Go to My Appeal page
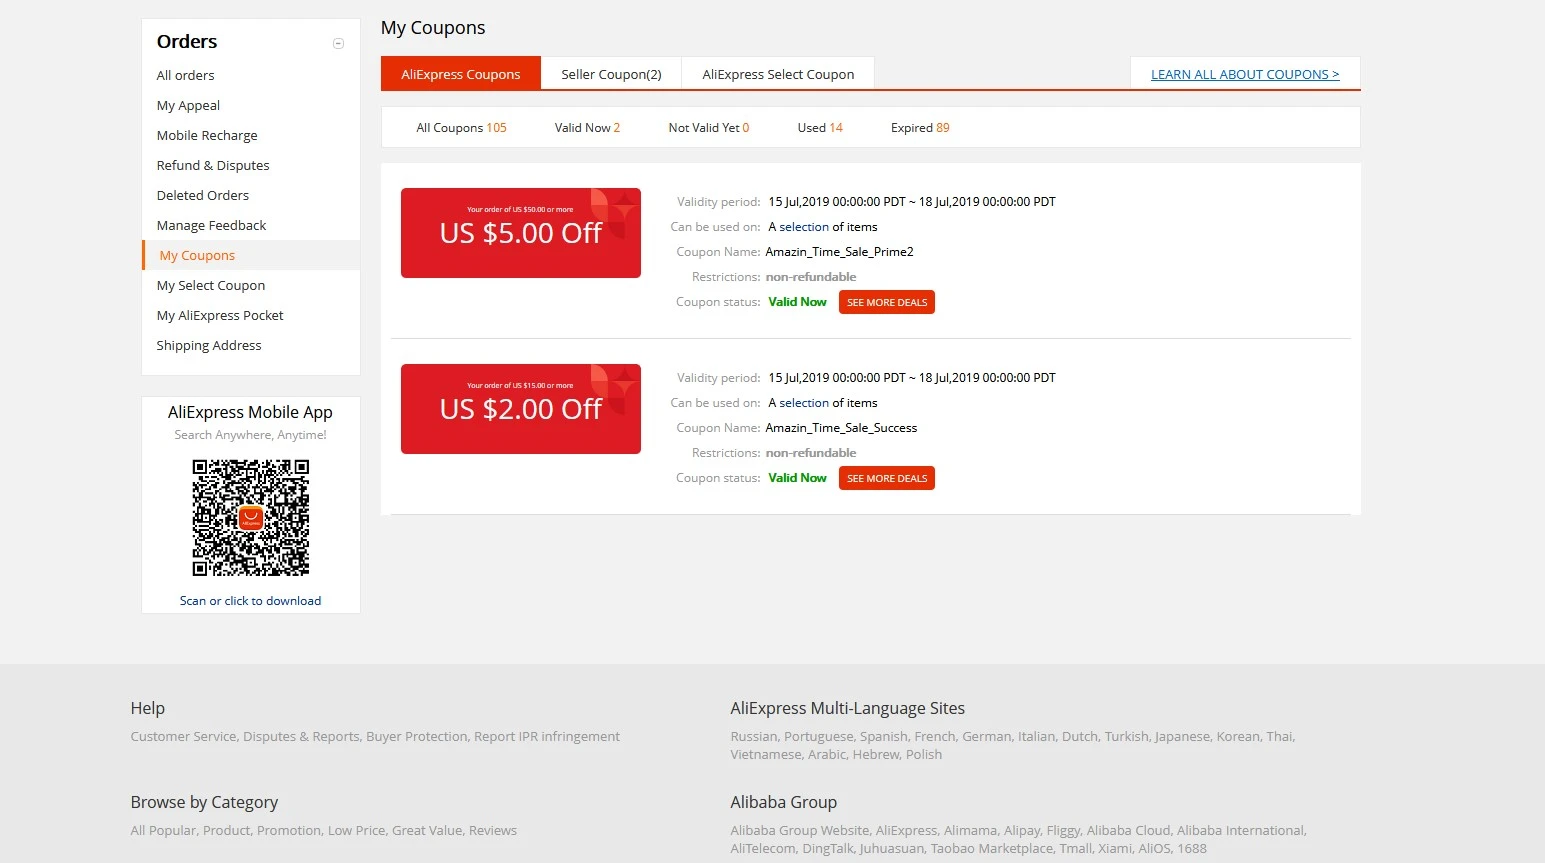Screen dimensions: 1545x863 [x=188, y=105]
